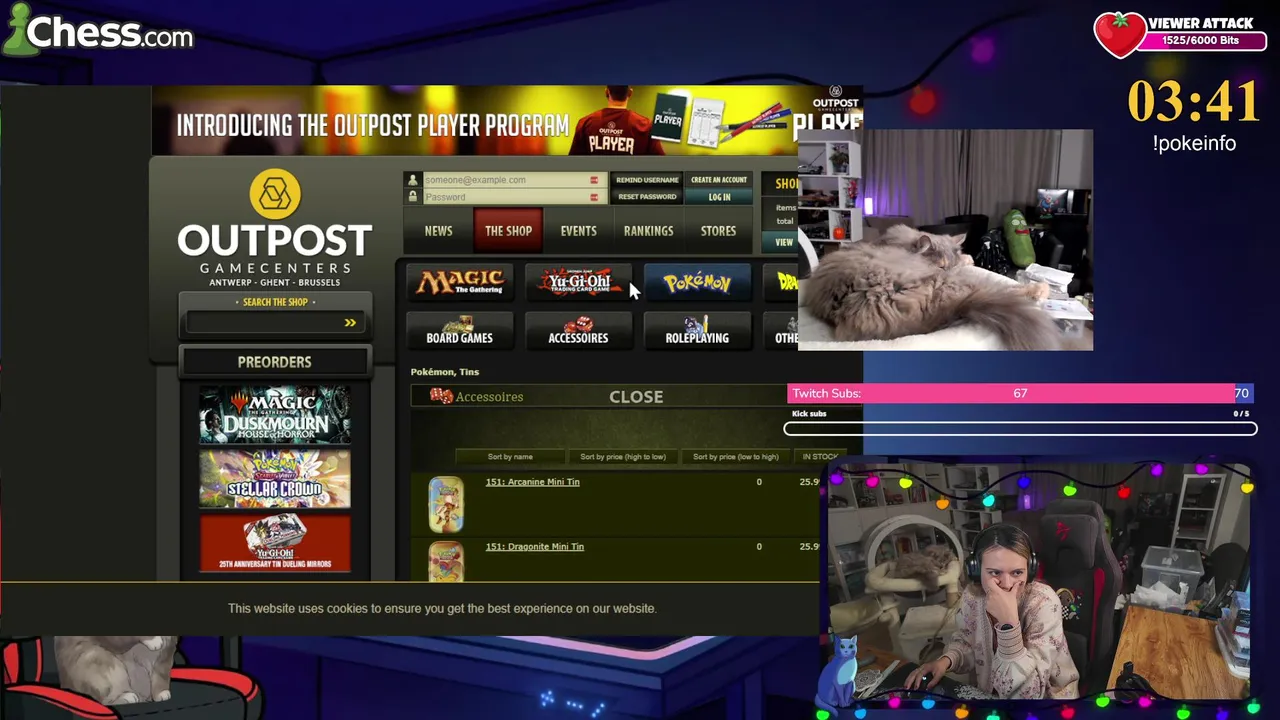Screen dimensions: 1280x720
Task: Open the Stores tab
Action: pyautogui.click(x=718, y=231)
